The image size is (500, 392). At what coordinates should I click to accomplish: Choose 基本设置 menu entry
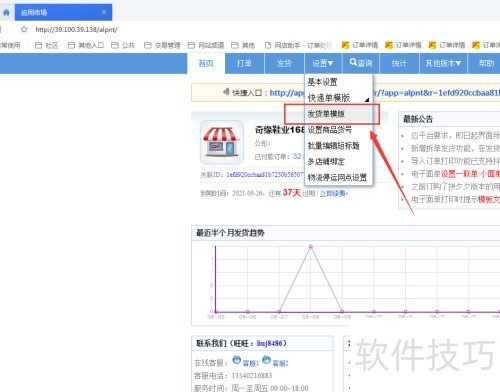click(322, 82)
